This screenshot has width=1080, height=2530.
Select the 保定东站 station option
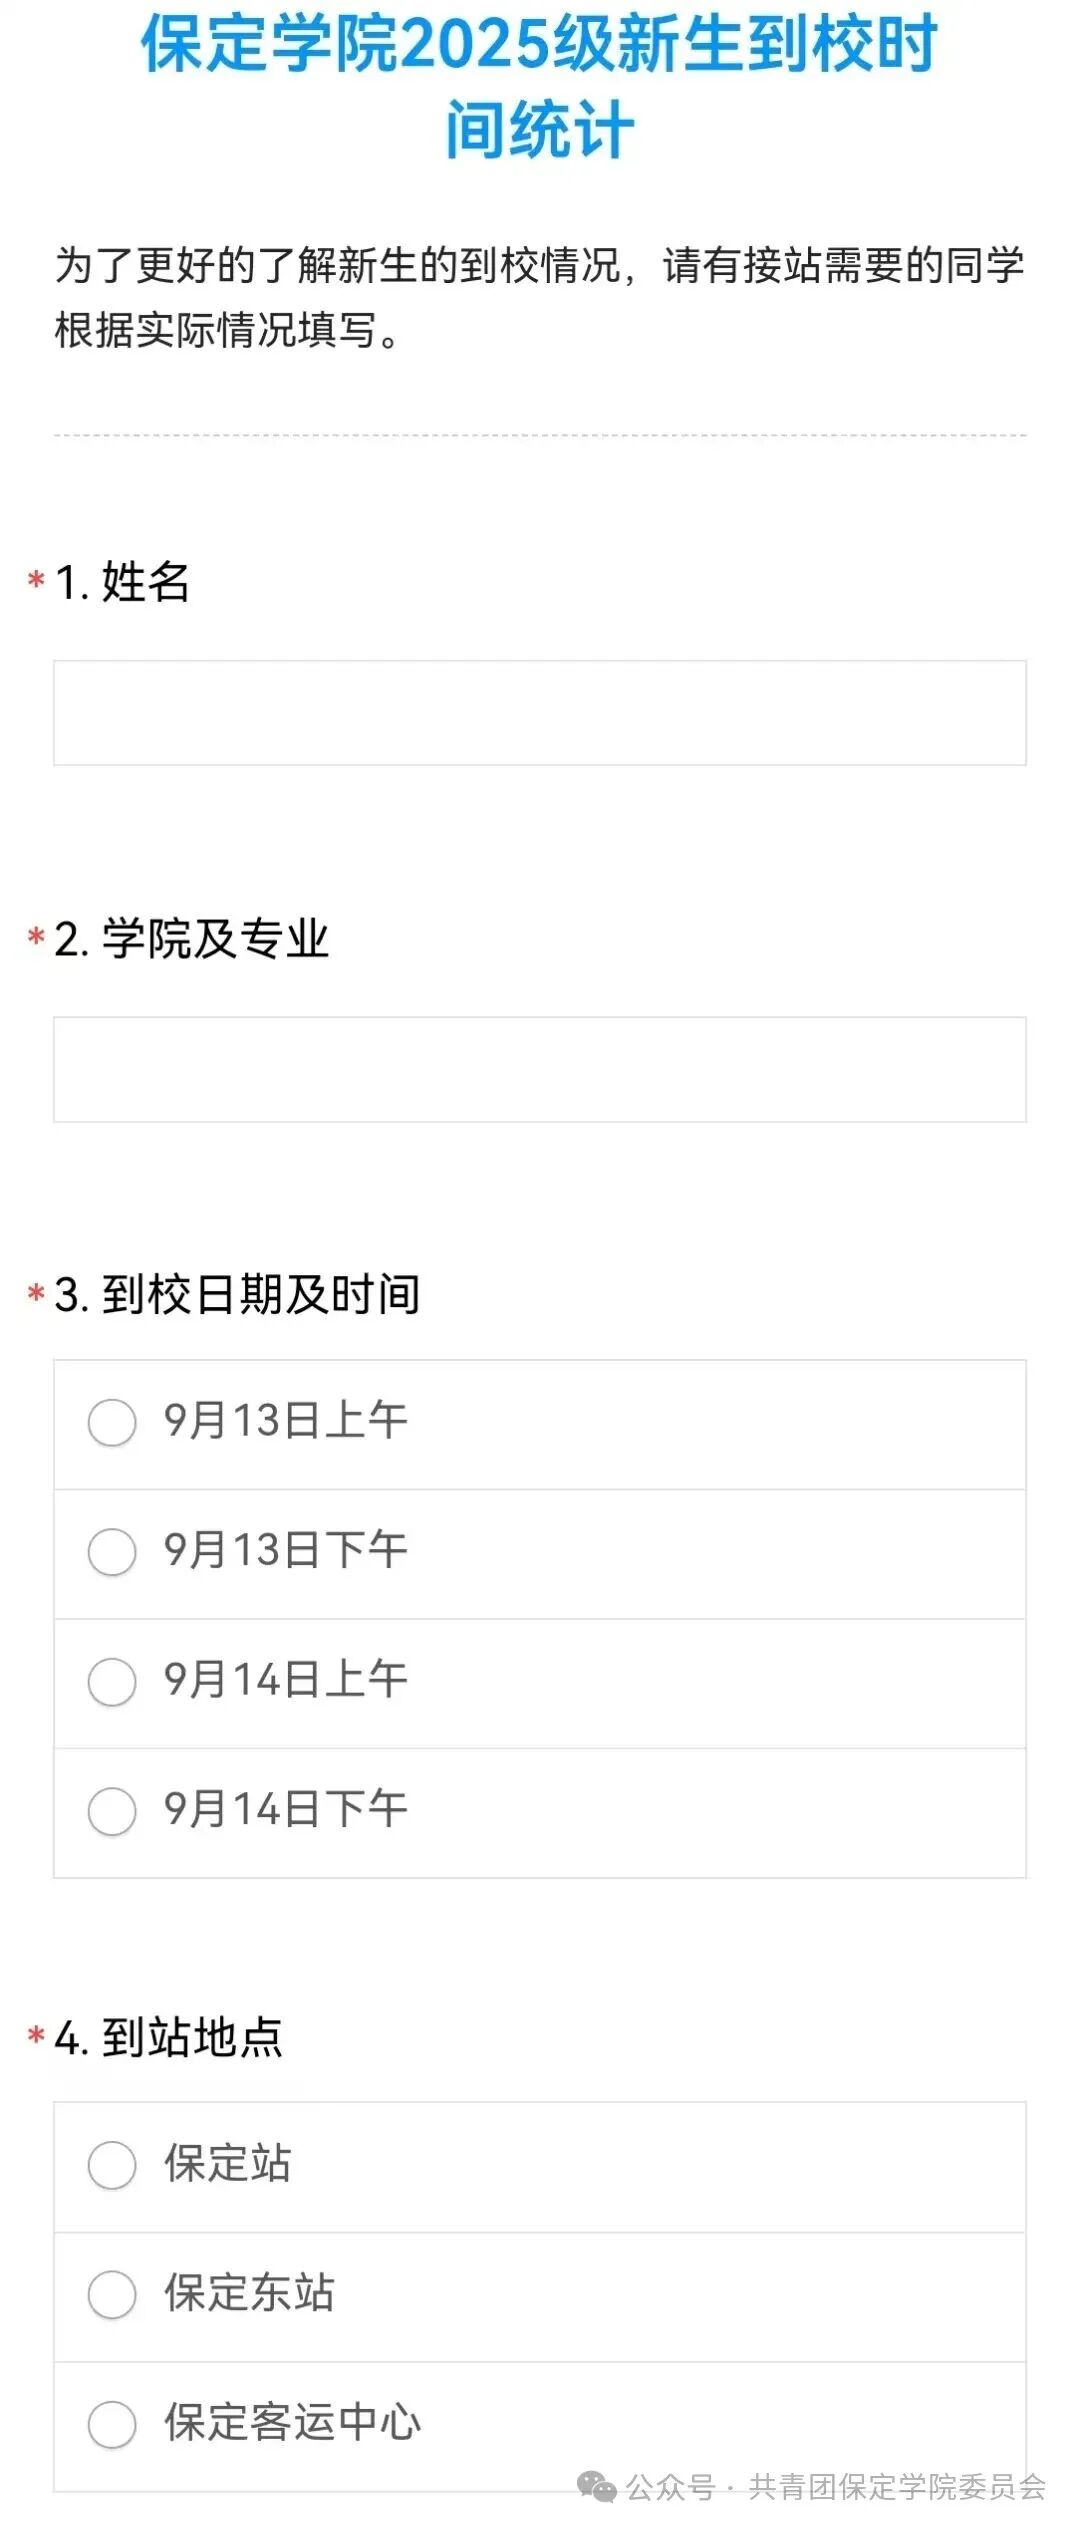112,2294
